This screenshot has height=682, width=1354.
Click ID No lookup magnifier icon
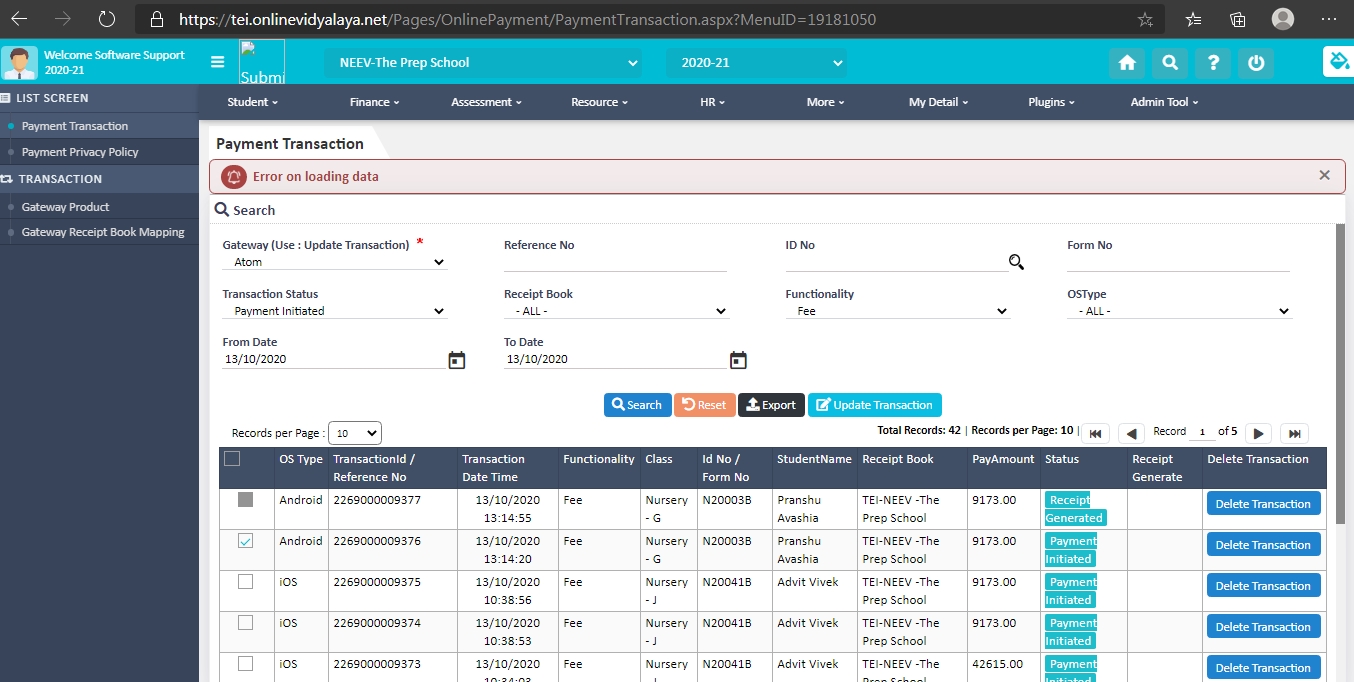(1016, 262)
